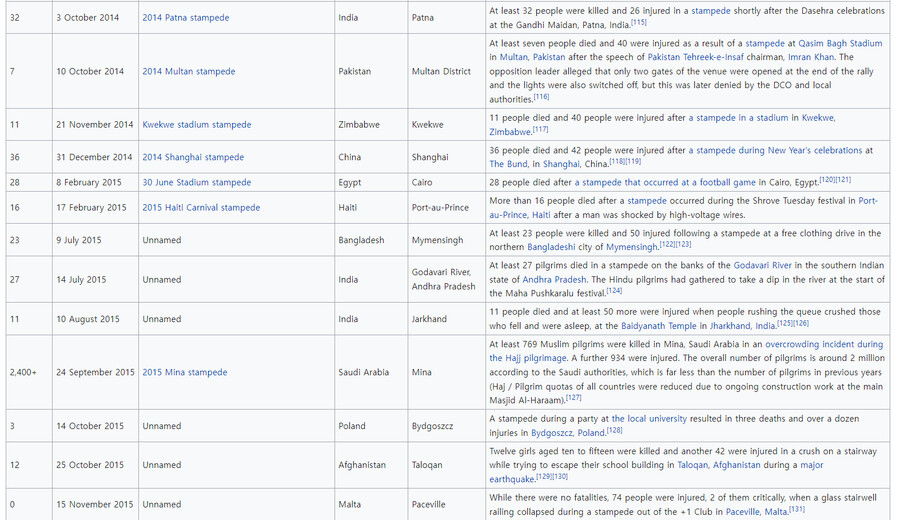Image resolution: width=900 pixels, height=520 pixels.
Task: Click the Godavari River link
Action: [x=762, y=266]
